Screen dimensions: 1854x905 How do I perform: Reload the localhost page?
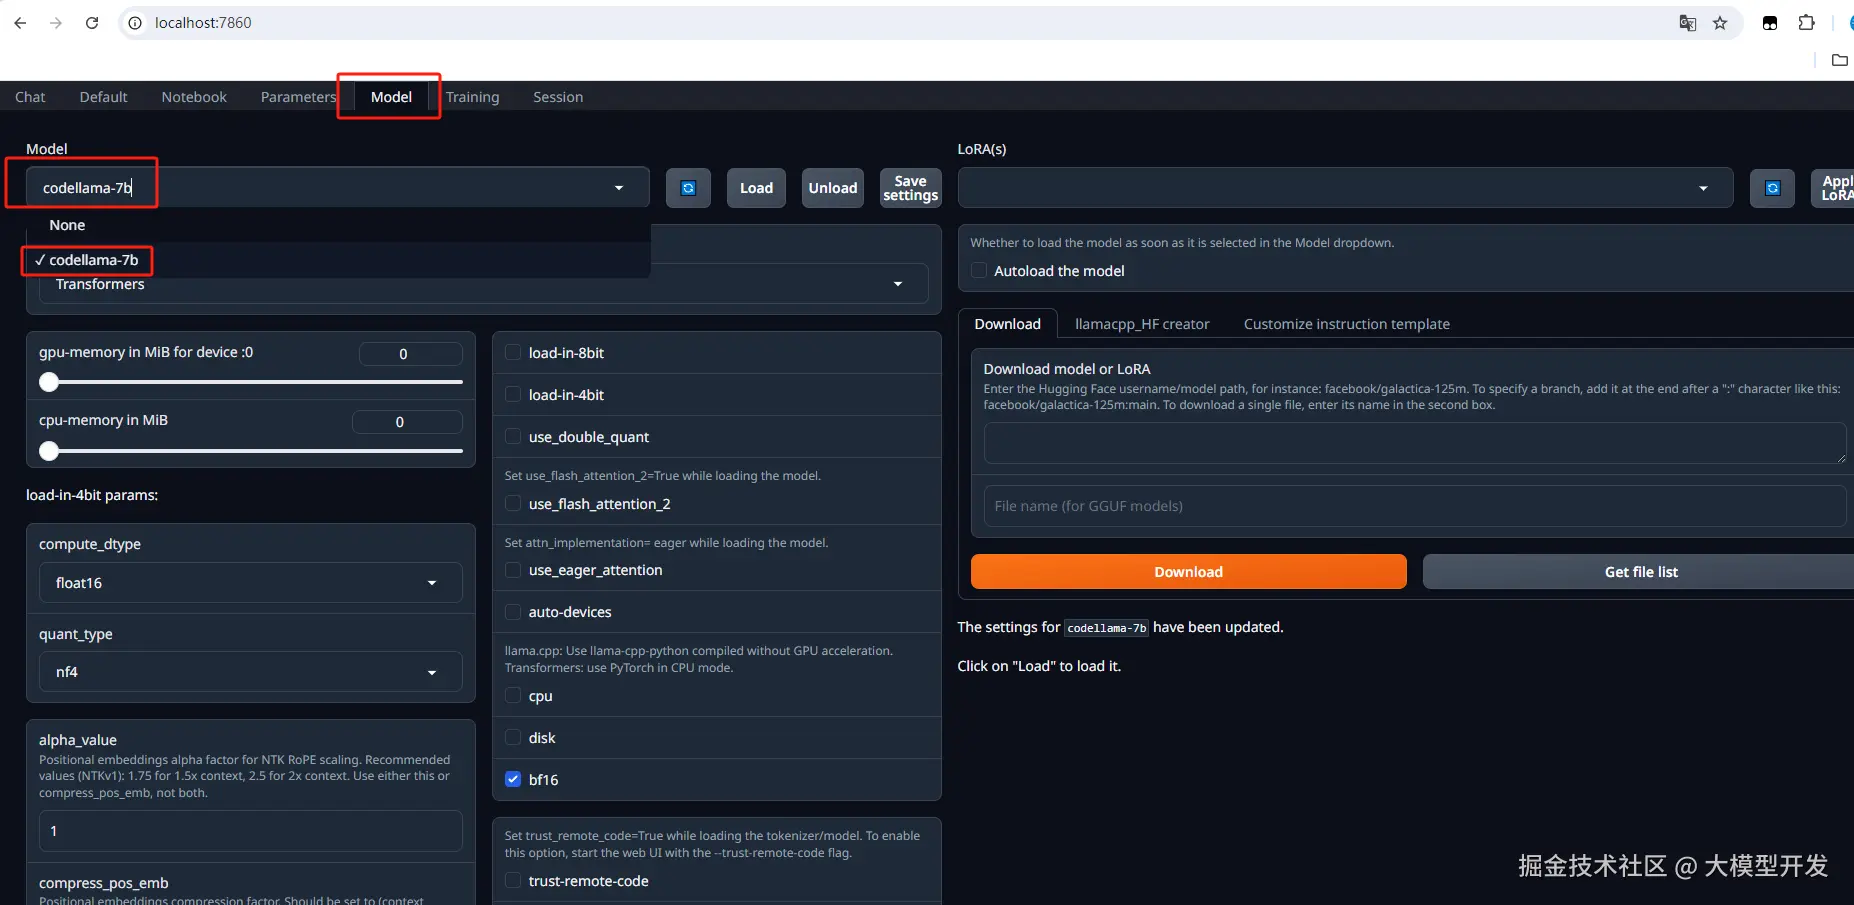pos(92,23)
